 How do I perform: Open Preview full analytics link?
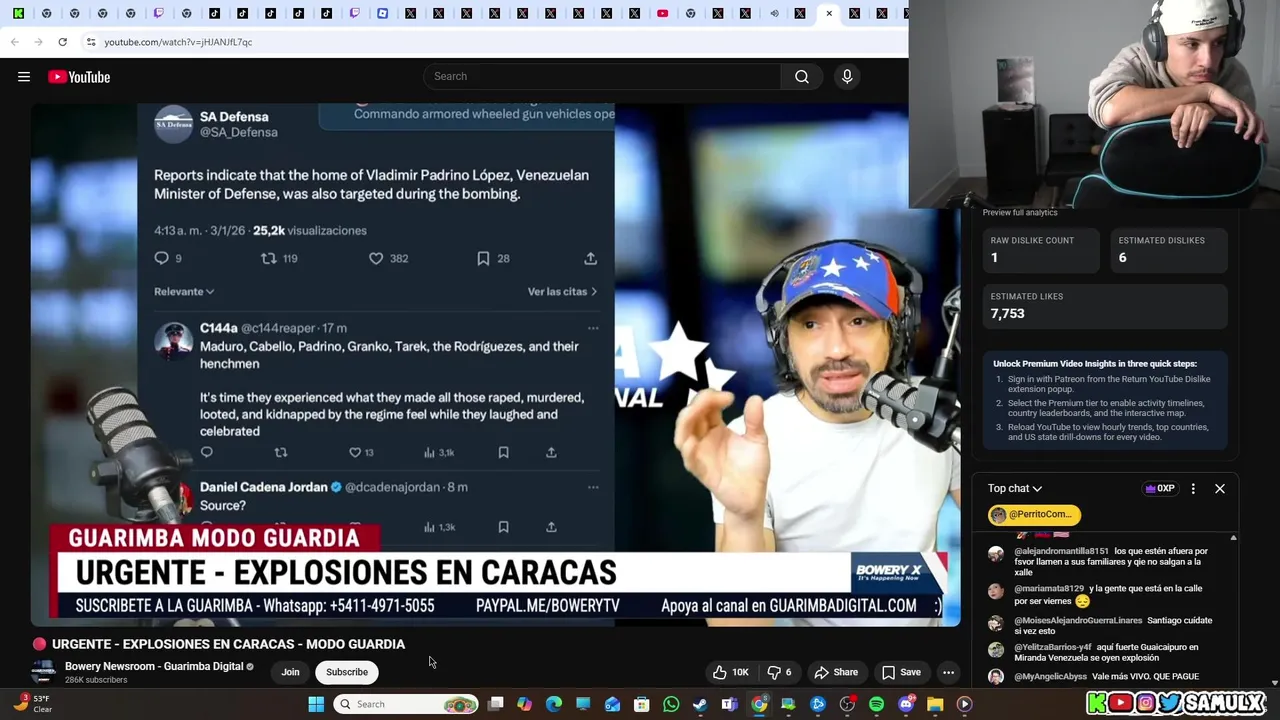1020,212
